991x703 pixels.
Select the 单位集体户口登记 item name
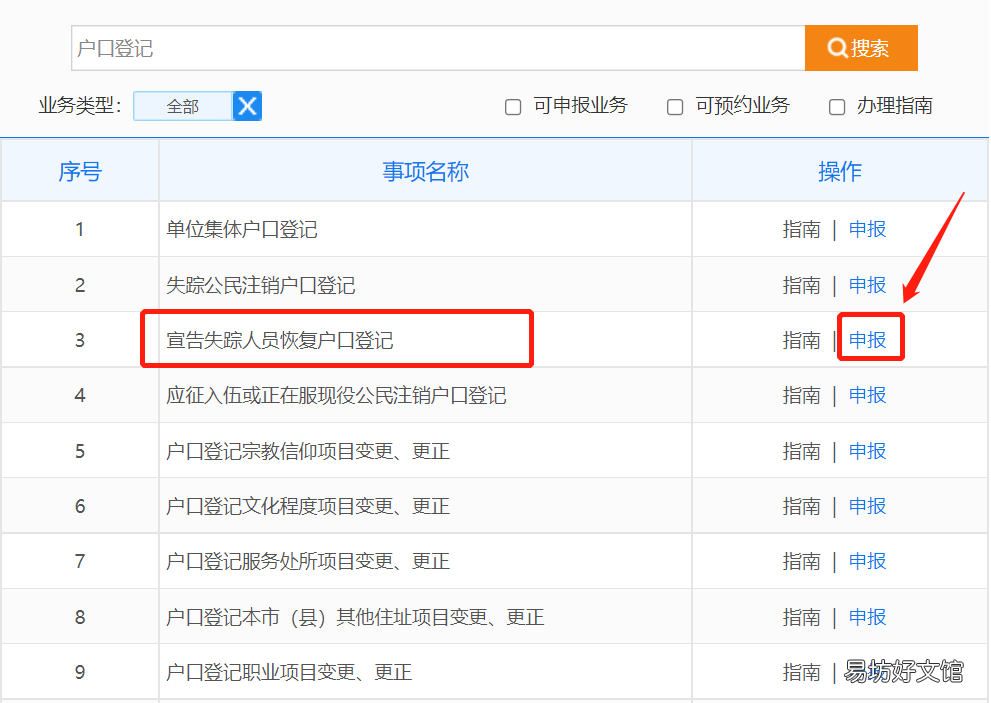tap(241, 229)
